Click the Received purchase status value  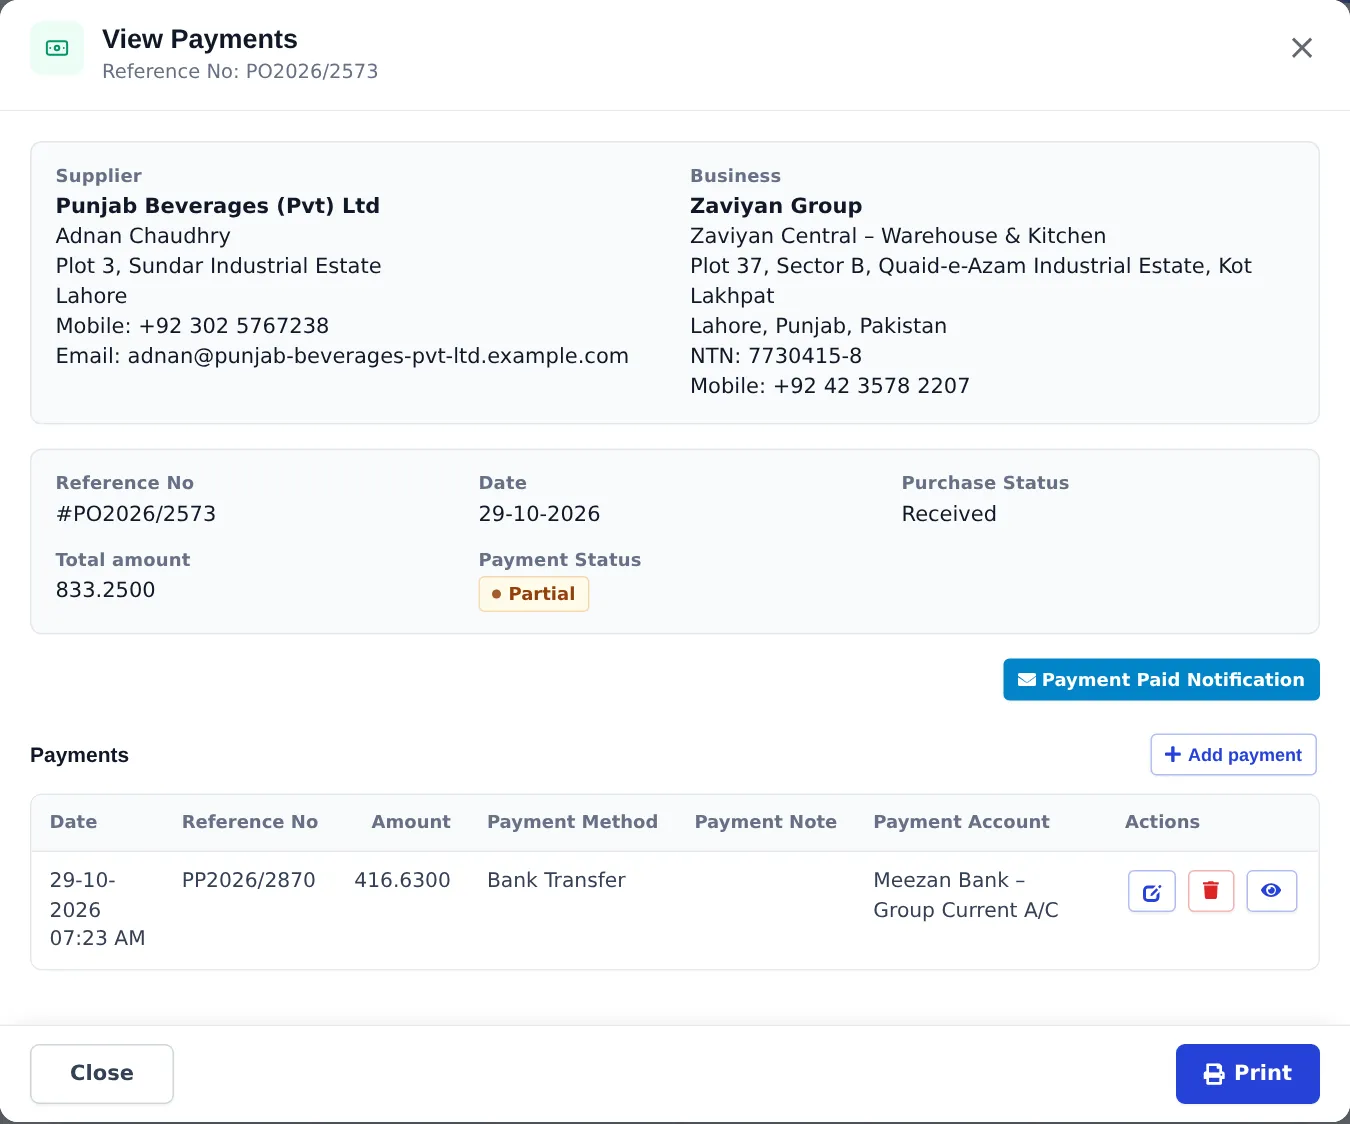[949, 514]
